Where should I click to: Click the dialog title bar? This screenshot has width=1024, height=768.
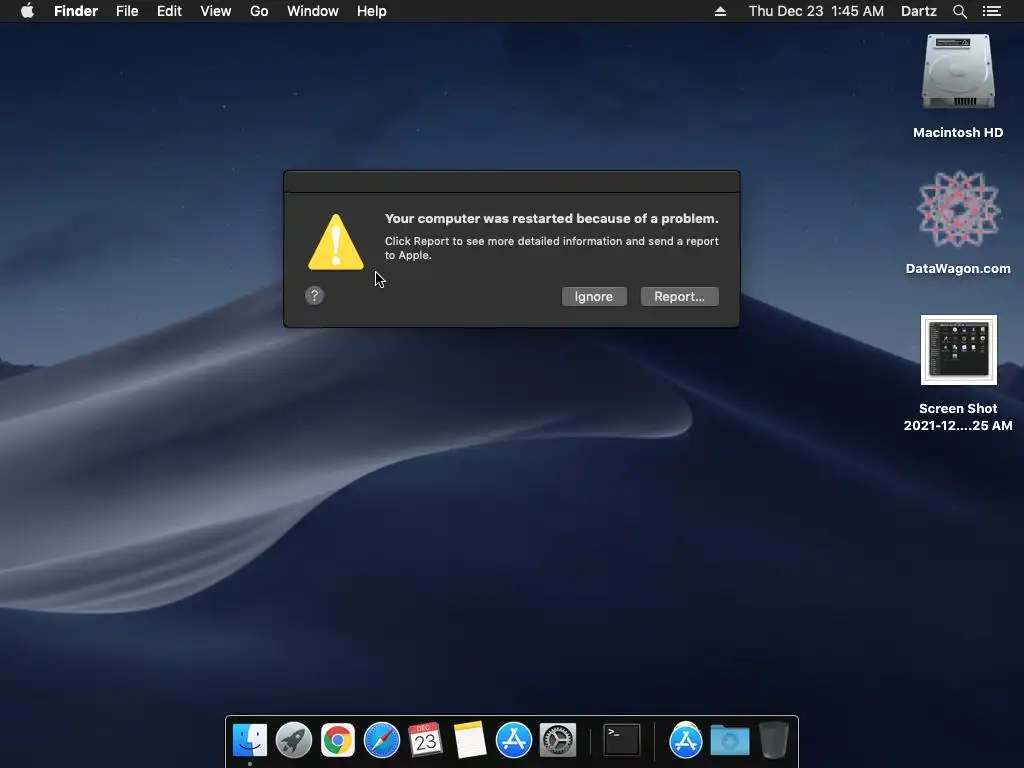click(x=511, y=182)
